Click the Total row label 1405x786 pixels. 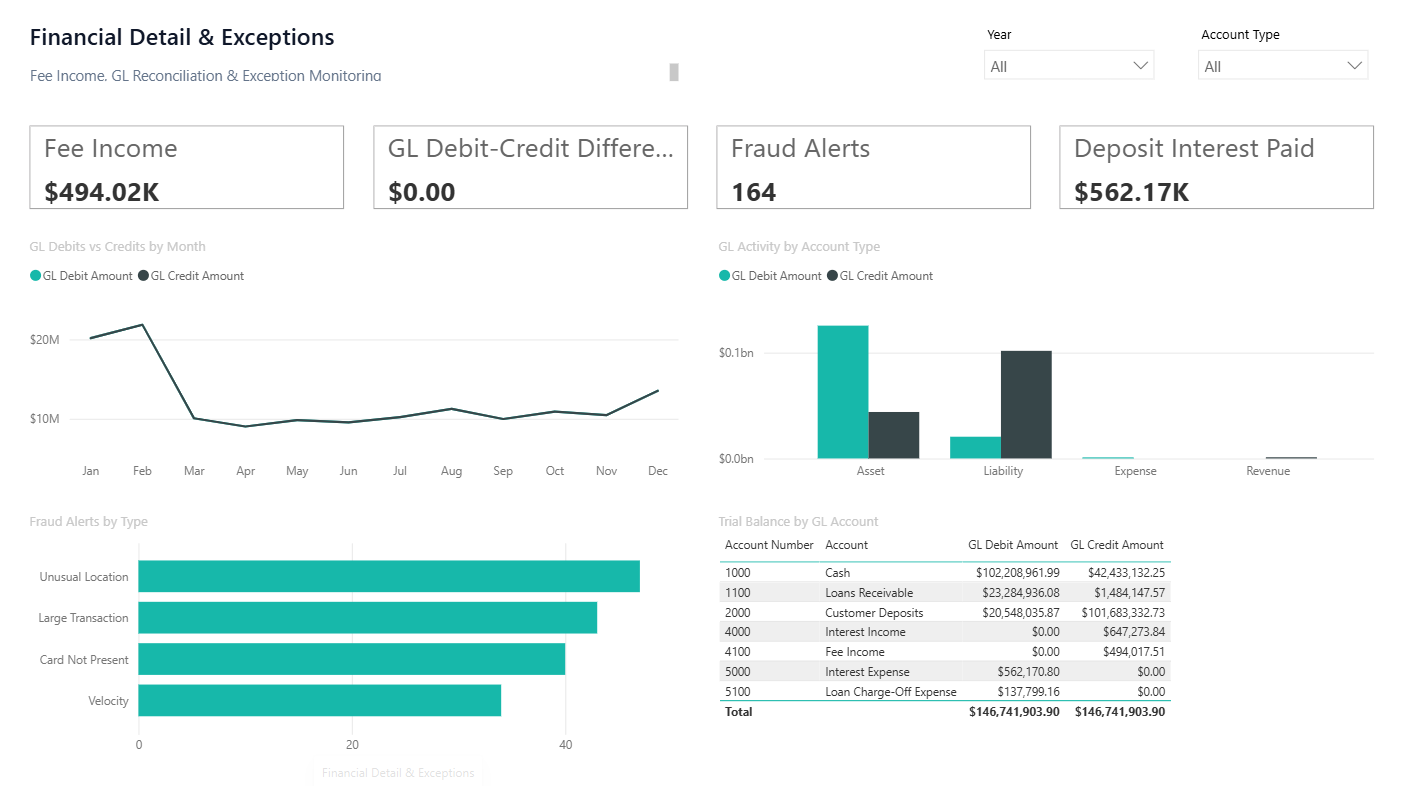(739, 712)
